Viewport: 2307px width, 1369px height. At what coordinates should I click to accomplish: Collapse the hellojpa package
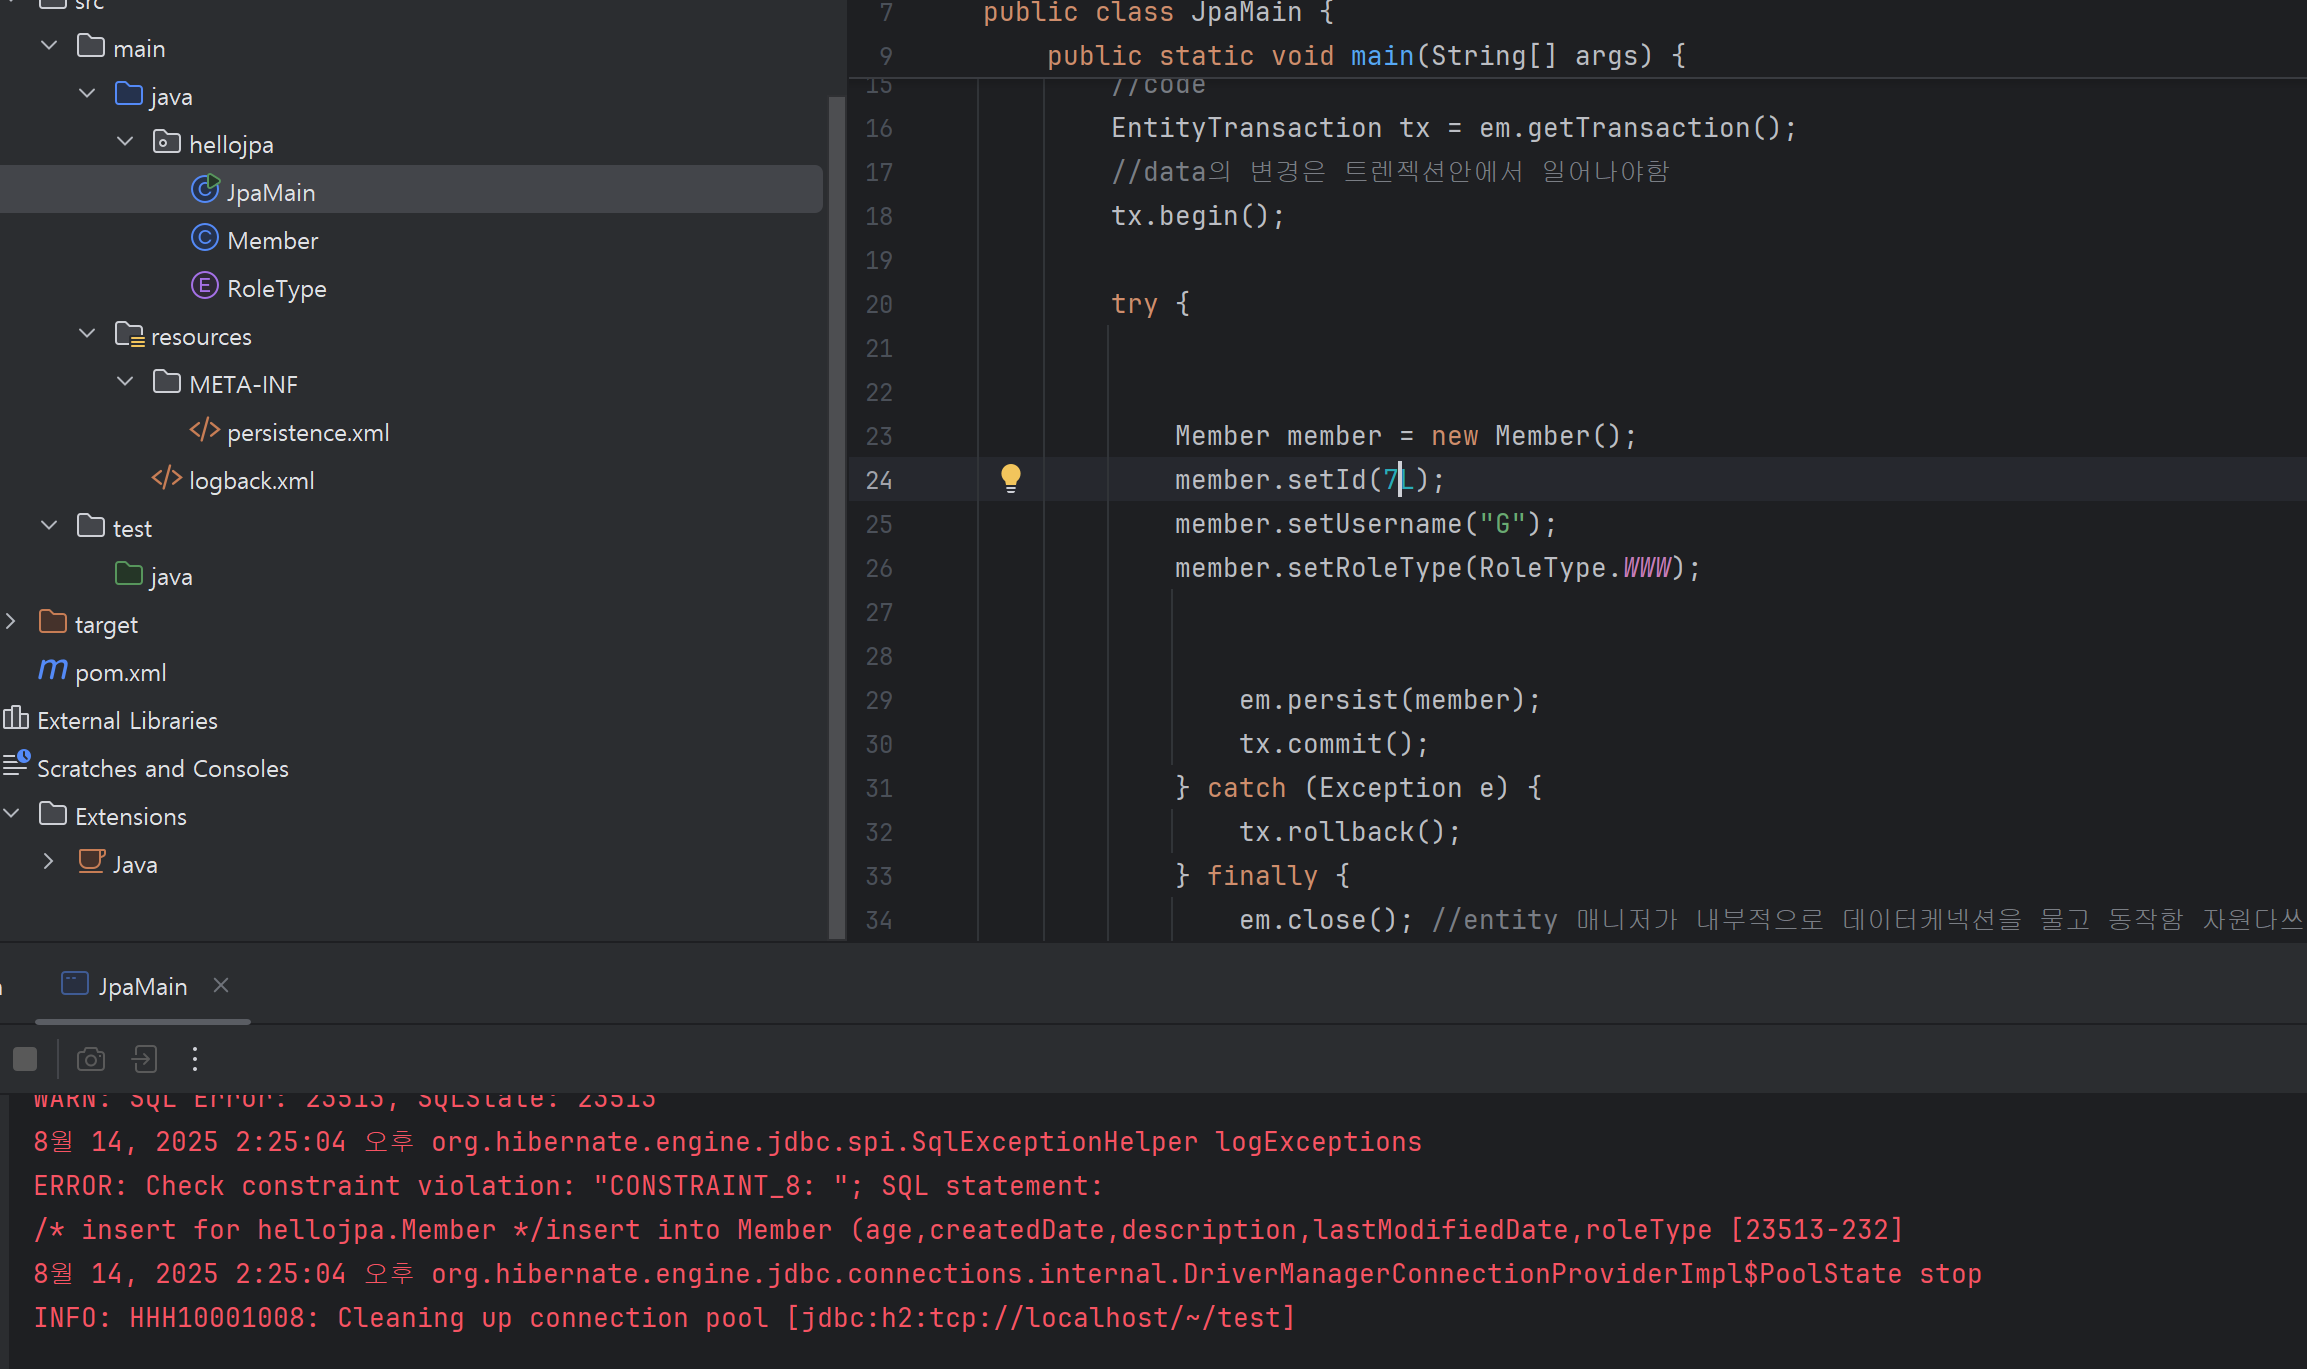[125, 142]
